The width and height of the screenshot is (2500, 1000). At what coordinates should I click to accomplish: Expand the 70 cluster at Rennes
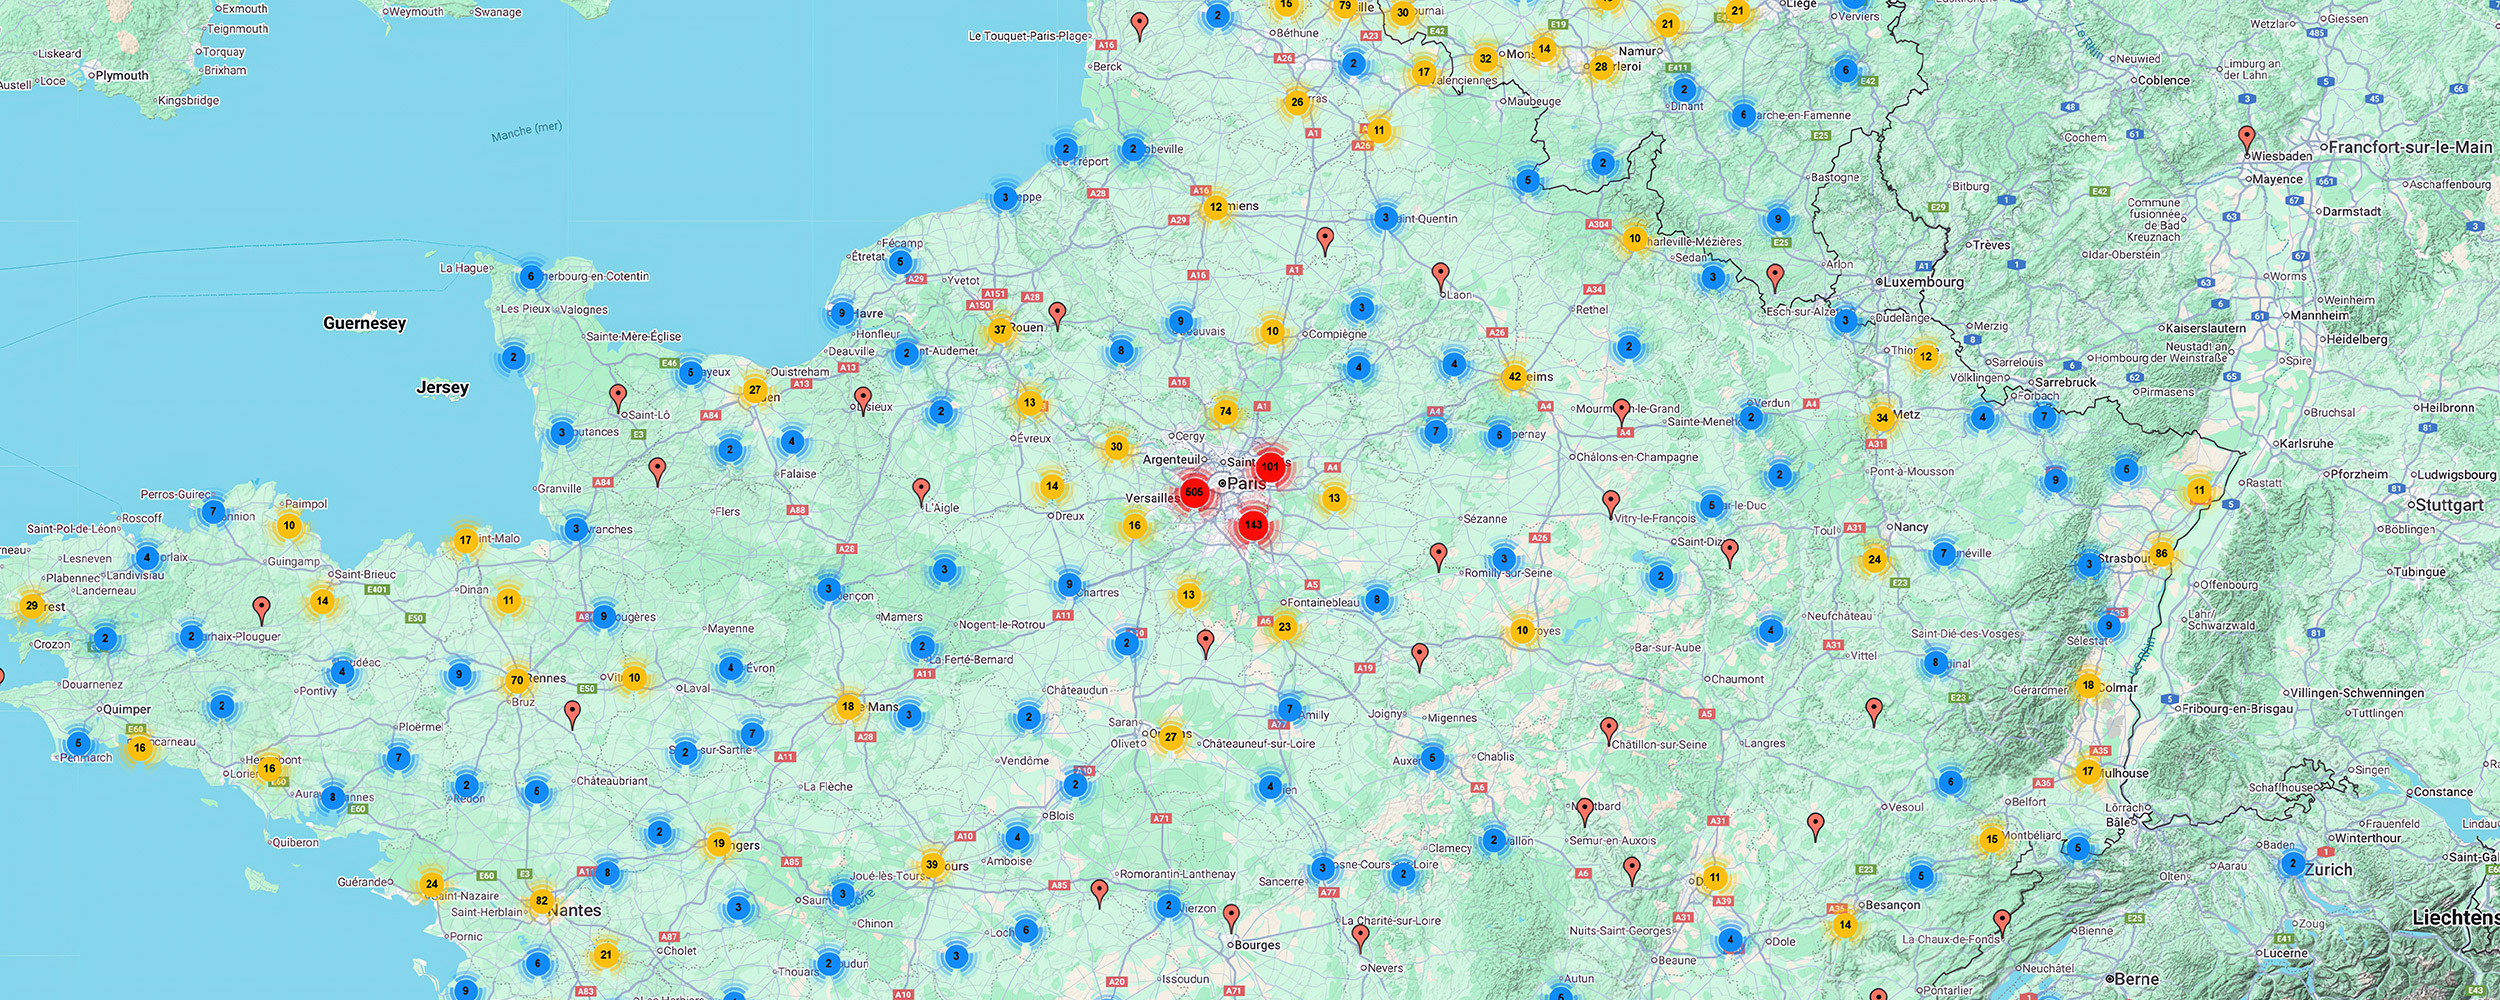tap(516, 680)
